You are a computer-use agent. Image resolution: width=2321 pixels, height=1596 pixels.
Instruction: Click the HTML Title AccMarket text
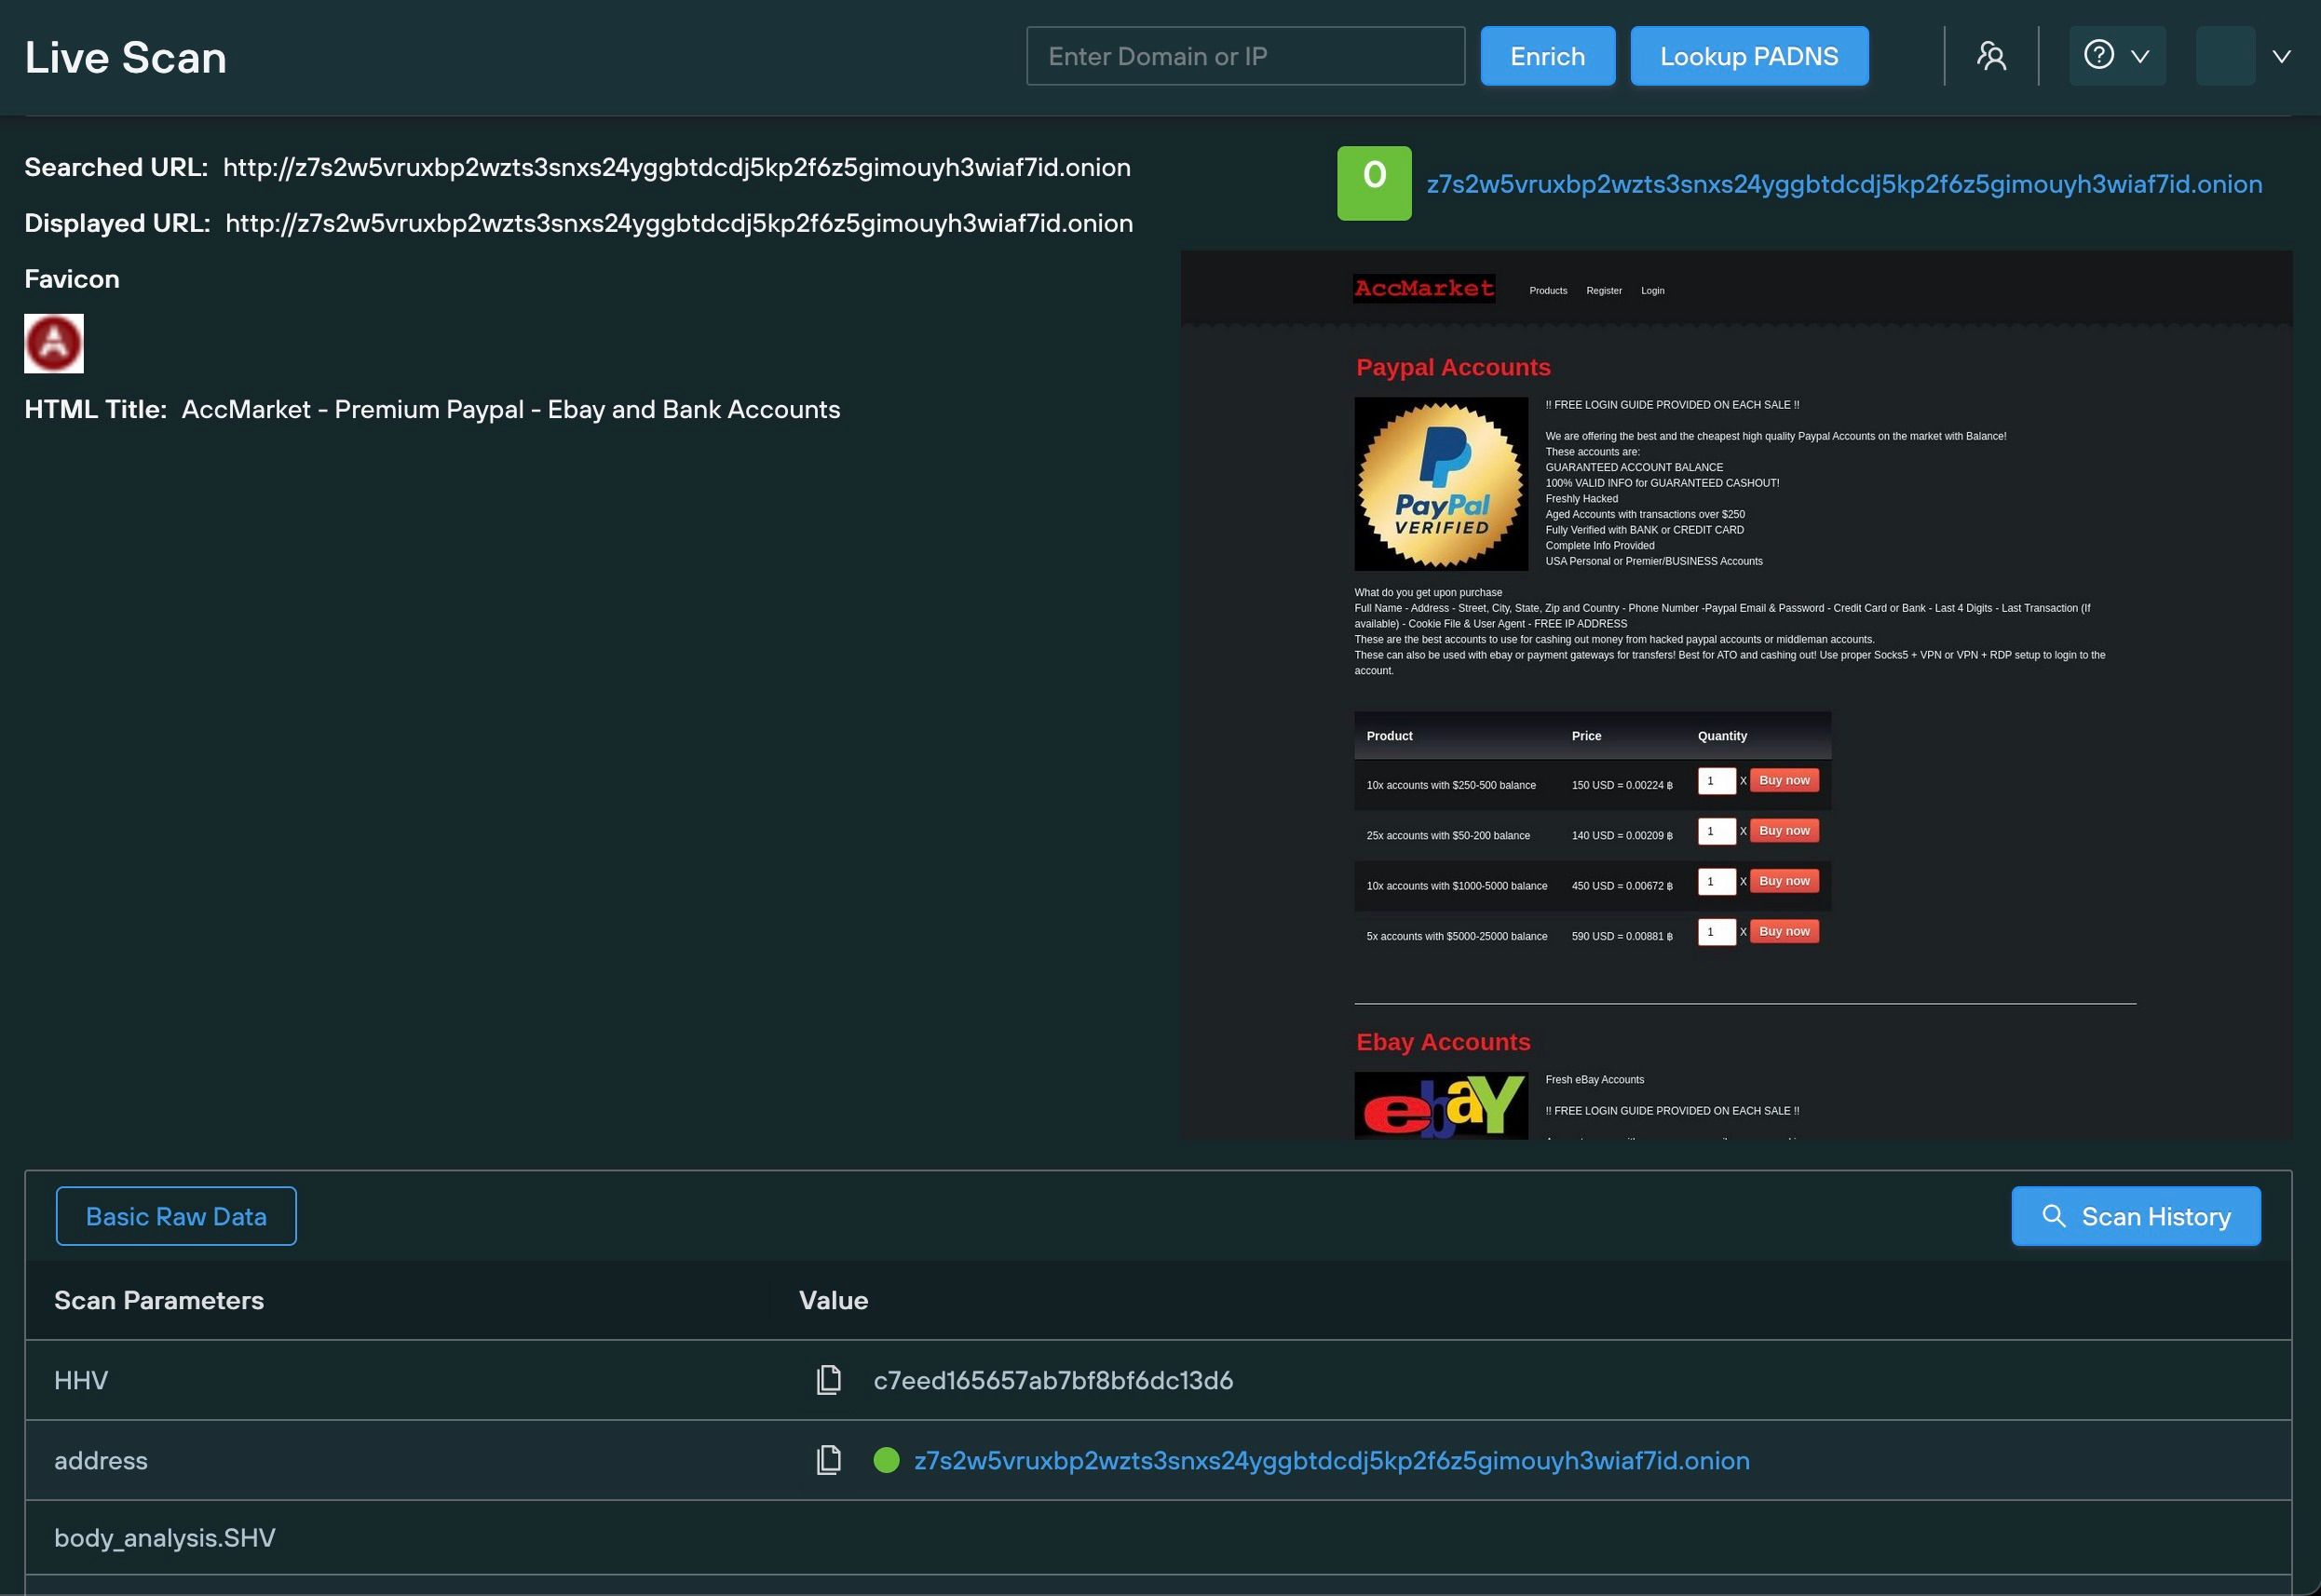pyautogui.click(x=511, y=409)
